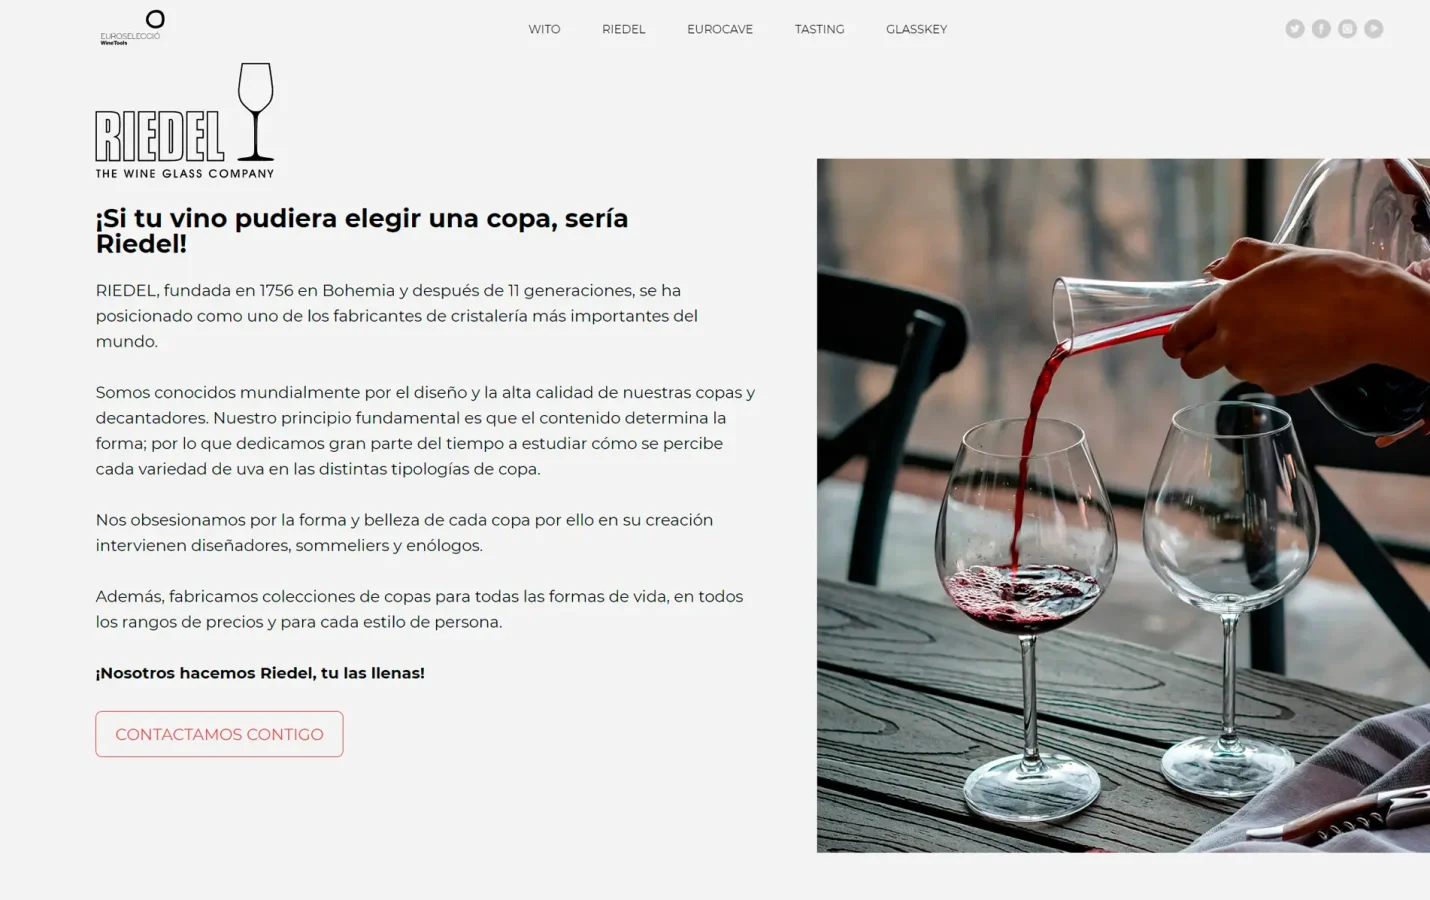Click the Euroselecció WineTools logo
This screenshot has height=900, width=1430.
click(132, 28)
